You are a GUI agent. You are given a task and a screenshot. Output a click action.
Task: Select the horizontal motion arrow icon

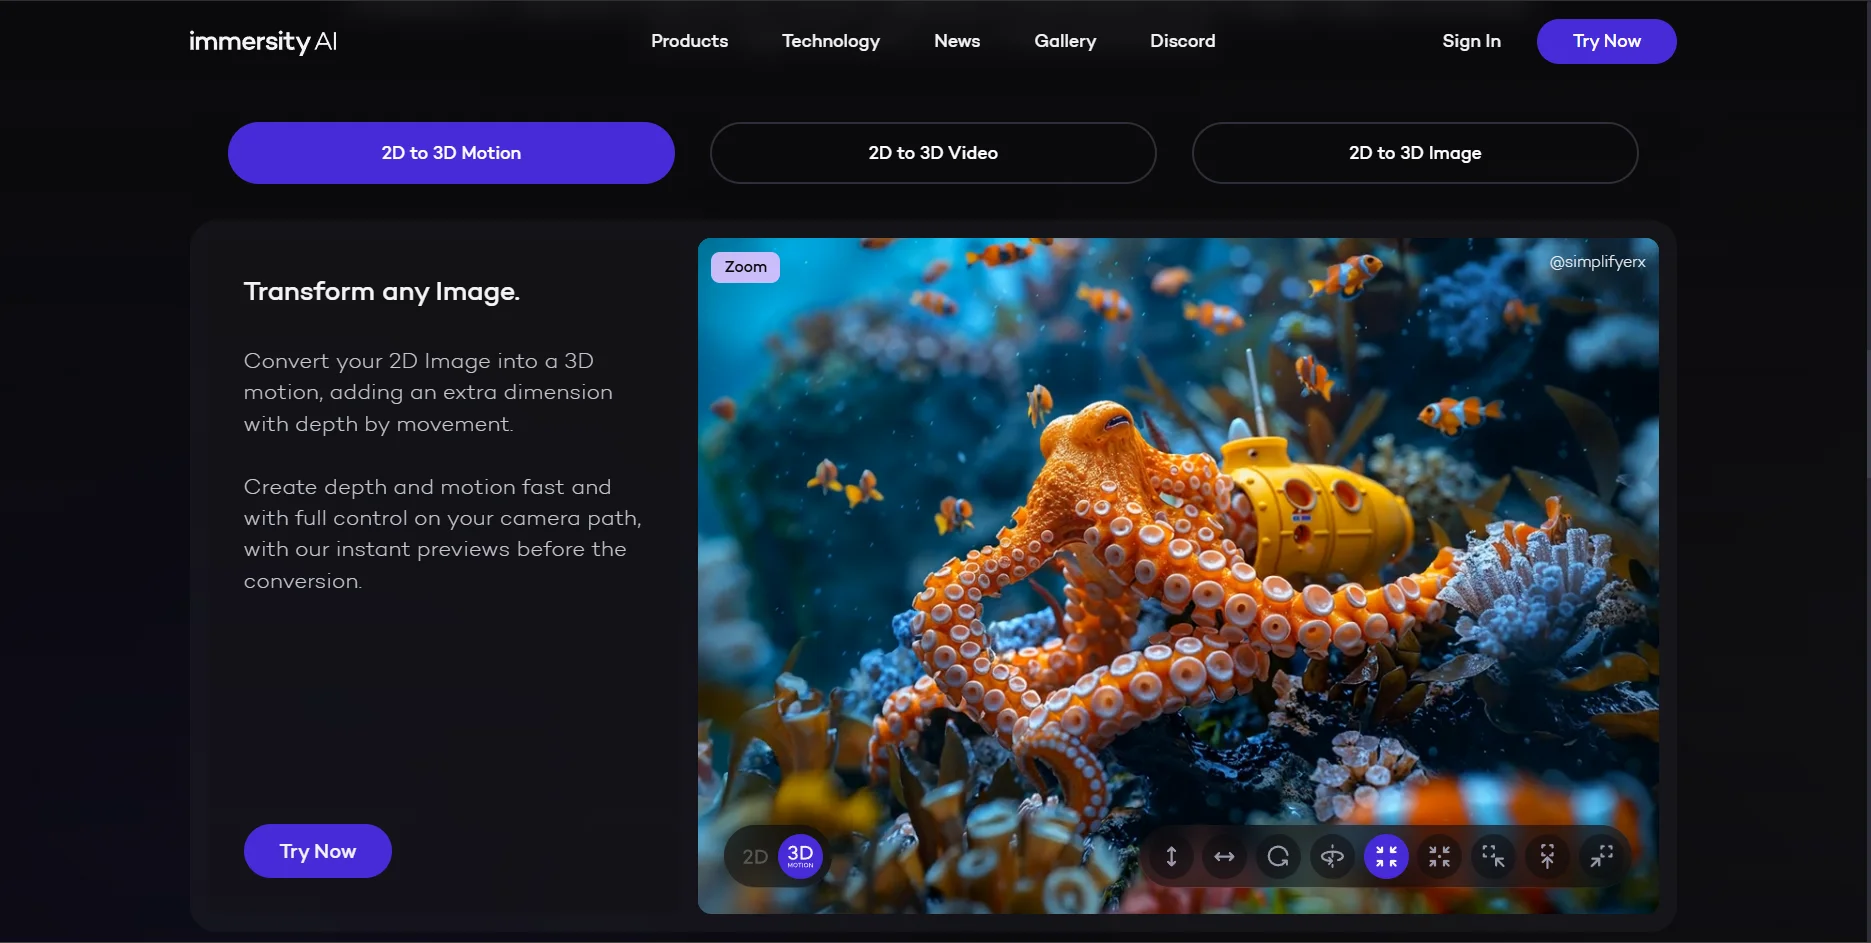point(1225,857)
